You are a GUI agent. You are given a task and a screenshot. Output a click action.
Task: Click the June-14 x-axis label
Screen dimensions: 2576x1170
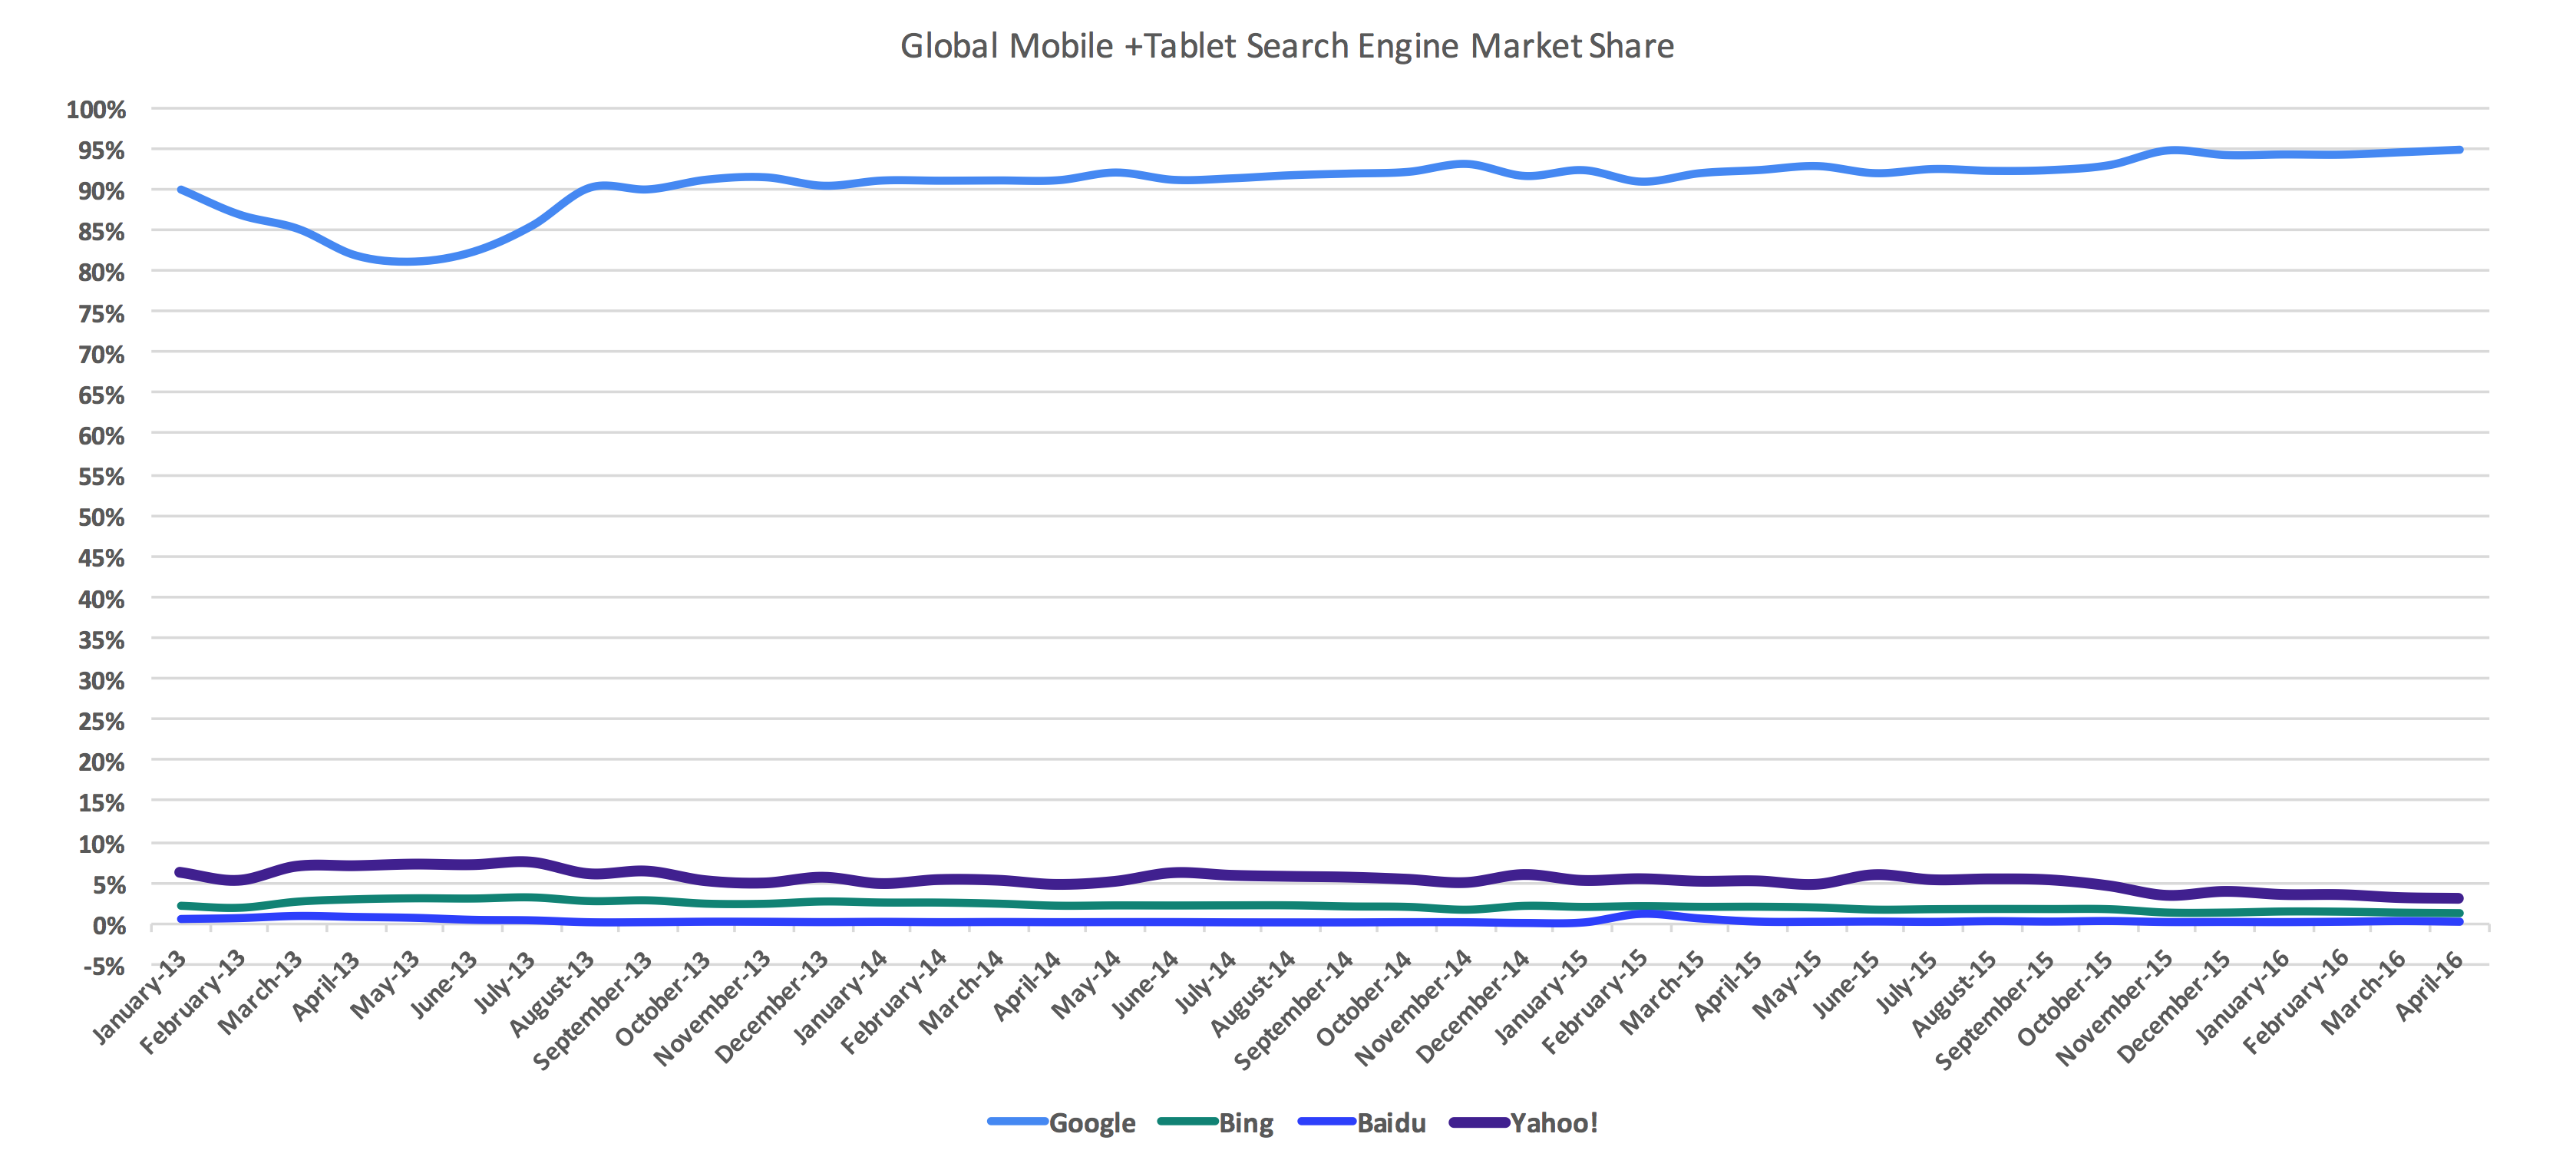coord(1146,984)
